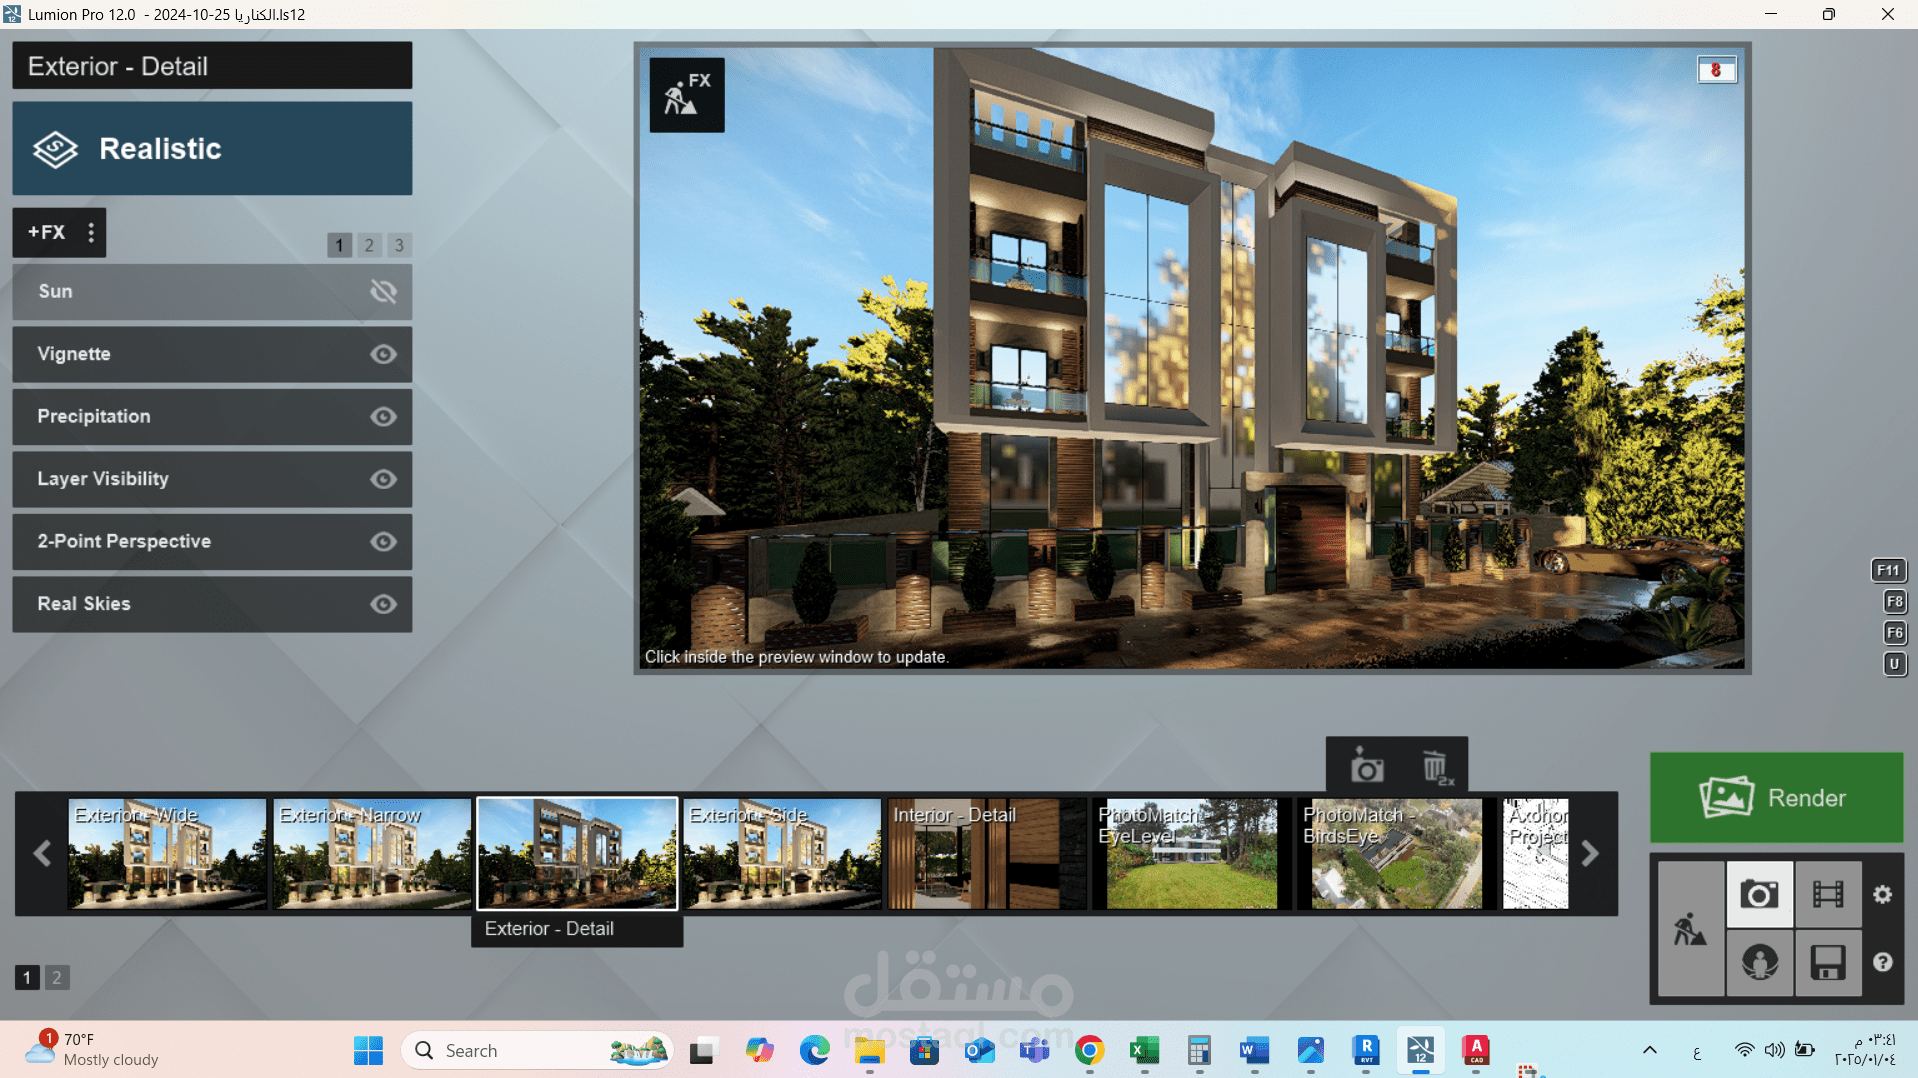
Task: Open Microsoft Excel from the taskbar
Action: coord(1144,1050)
